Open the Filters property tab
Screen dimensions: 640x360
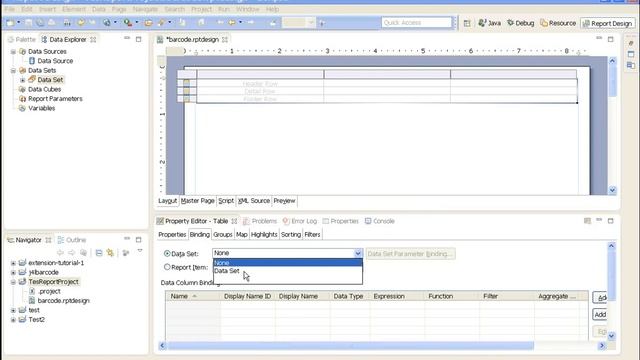pyautogui.click(x=312, y=235)
